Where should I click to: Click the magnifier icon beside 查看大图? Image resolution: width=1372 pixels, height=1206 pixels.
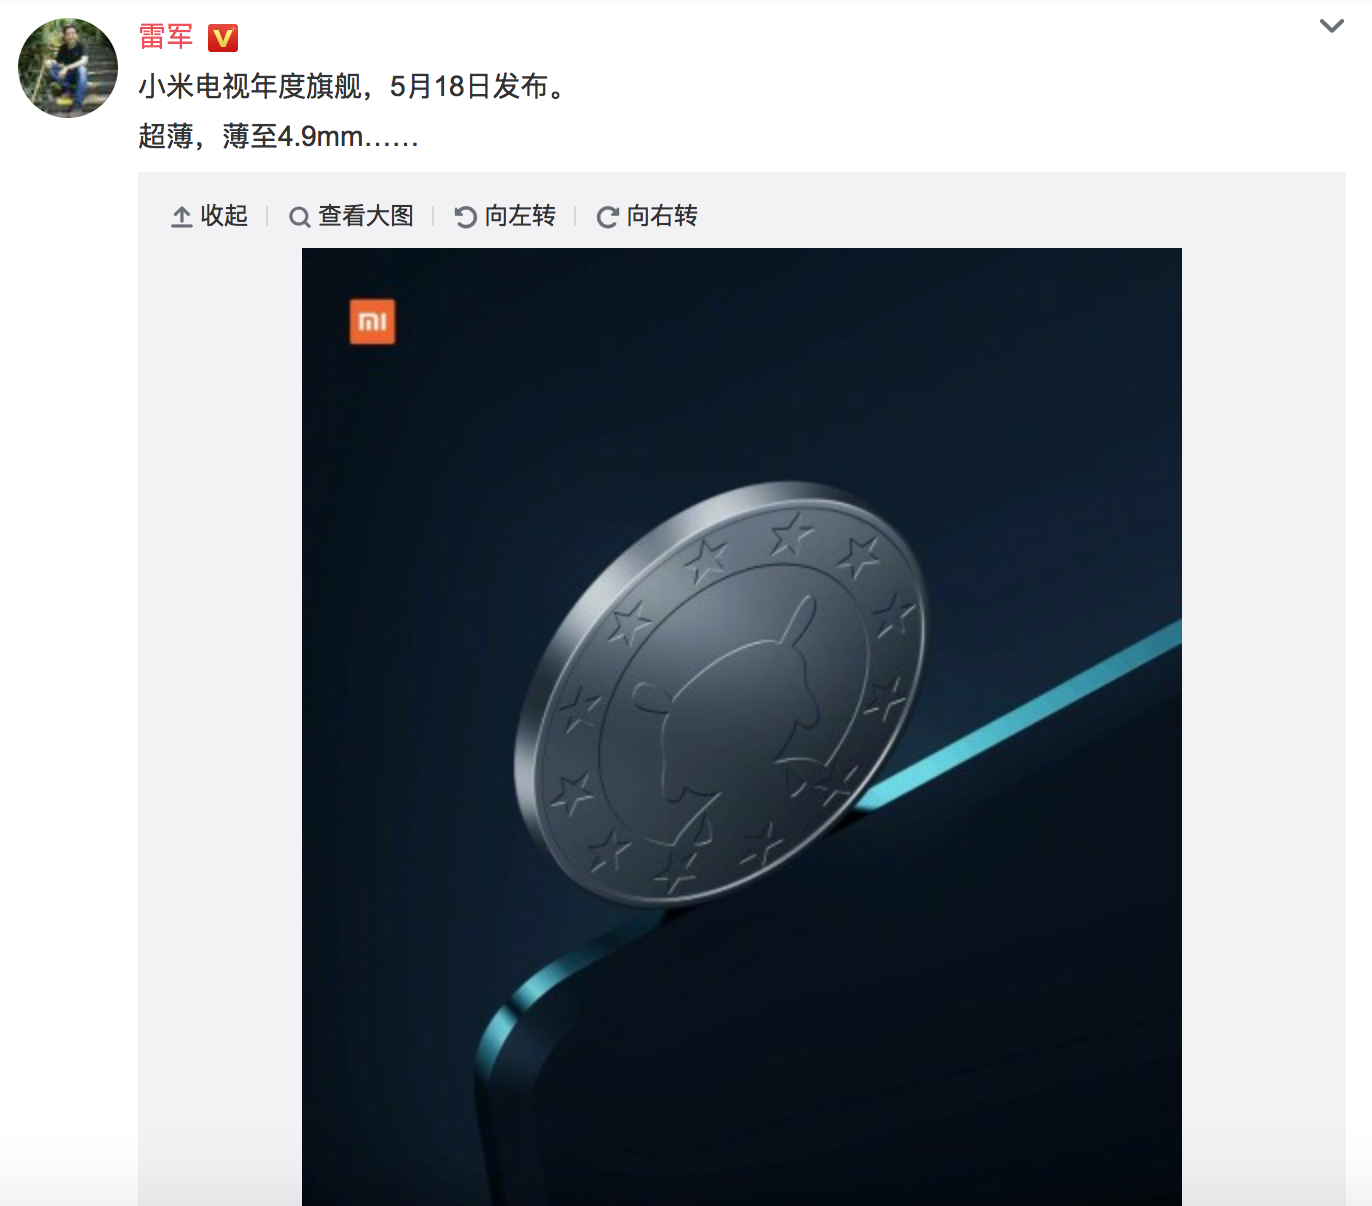pyautogui.click(x=299, y=217)
